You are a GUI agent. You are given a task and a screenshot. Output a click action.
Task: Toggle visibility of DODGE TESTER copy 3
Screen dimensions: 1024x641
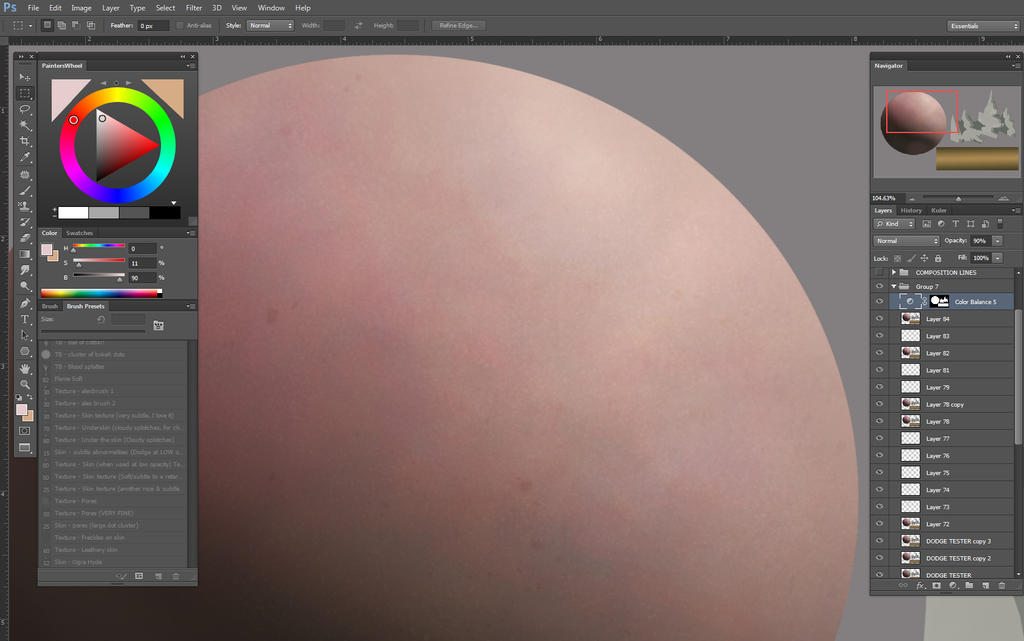(x=879, y=540)
